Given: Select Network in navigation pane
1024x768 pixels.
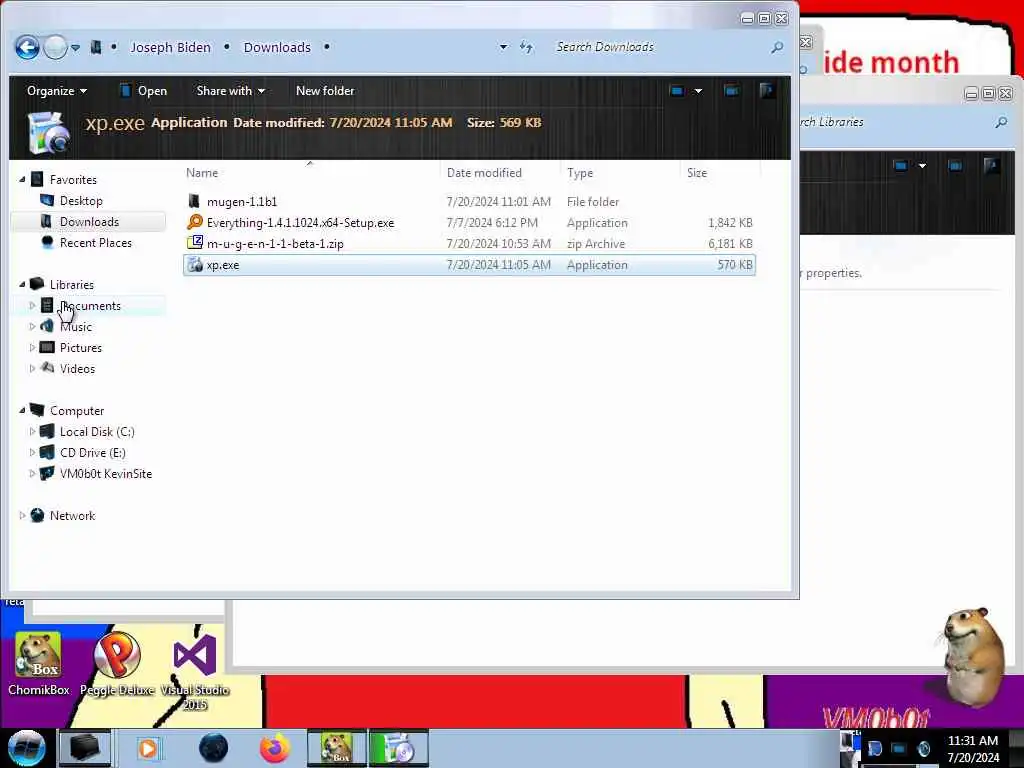Looking at the screenshot, I should click(72, 515).
